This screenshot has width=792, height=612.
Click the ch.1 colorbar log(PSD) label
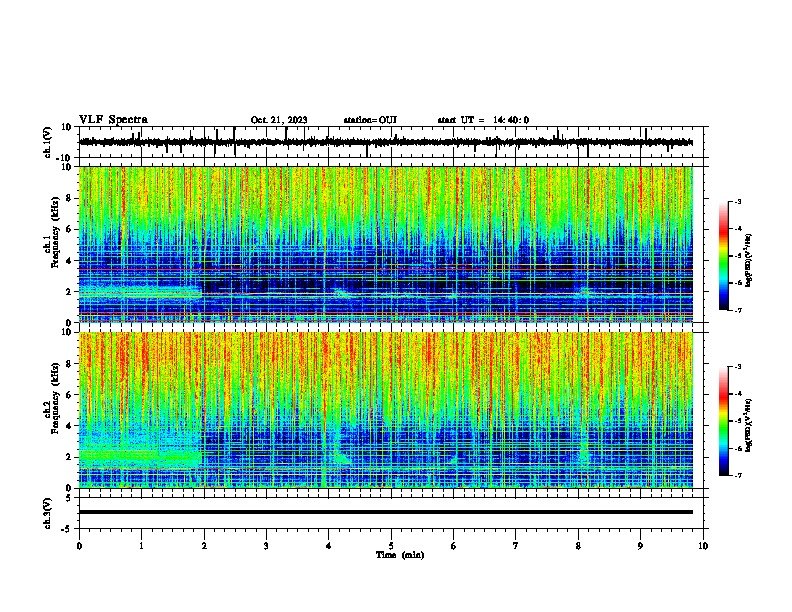coord(749,261)
